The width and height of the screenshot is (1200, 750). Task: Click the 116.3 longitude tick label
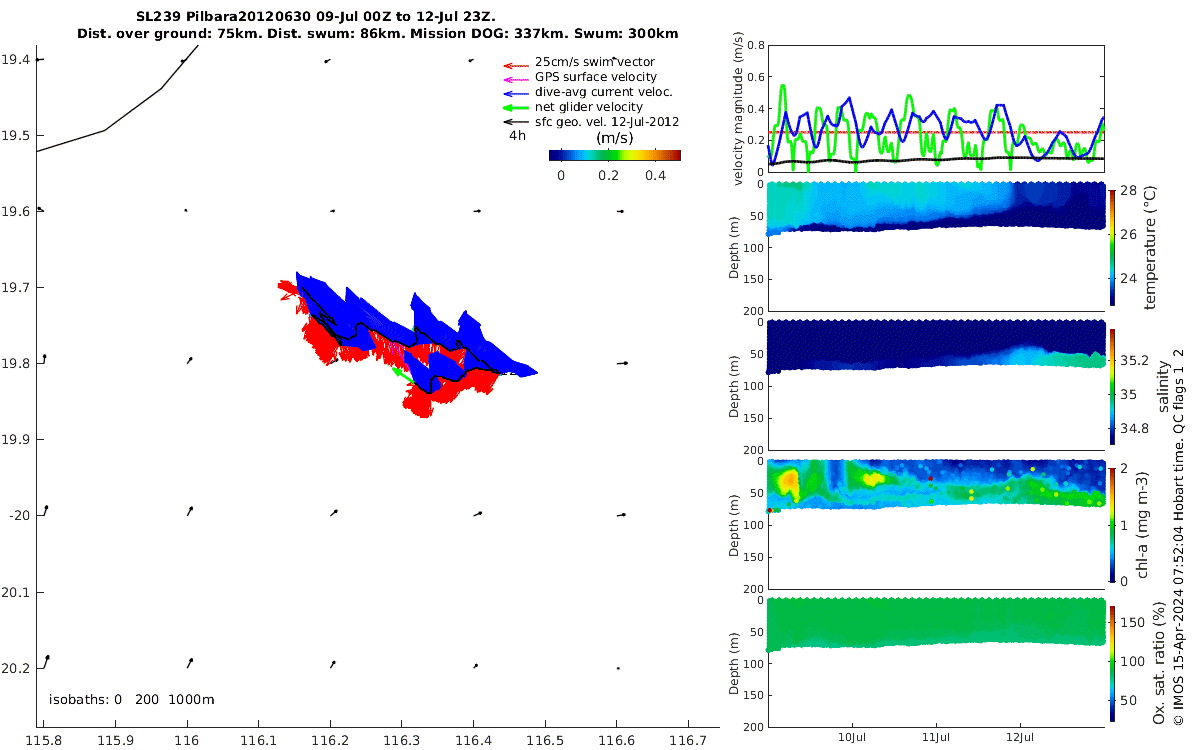(401, 740)
